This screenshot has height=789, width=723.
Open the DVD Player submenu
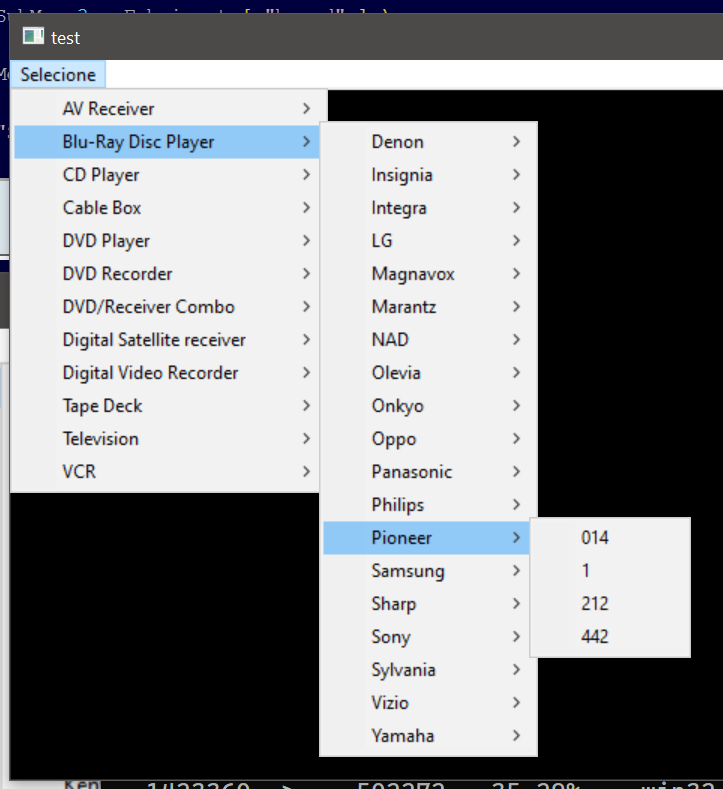(x=167, y=241)
